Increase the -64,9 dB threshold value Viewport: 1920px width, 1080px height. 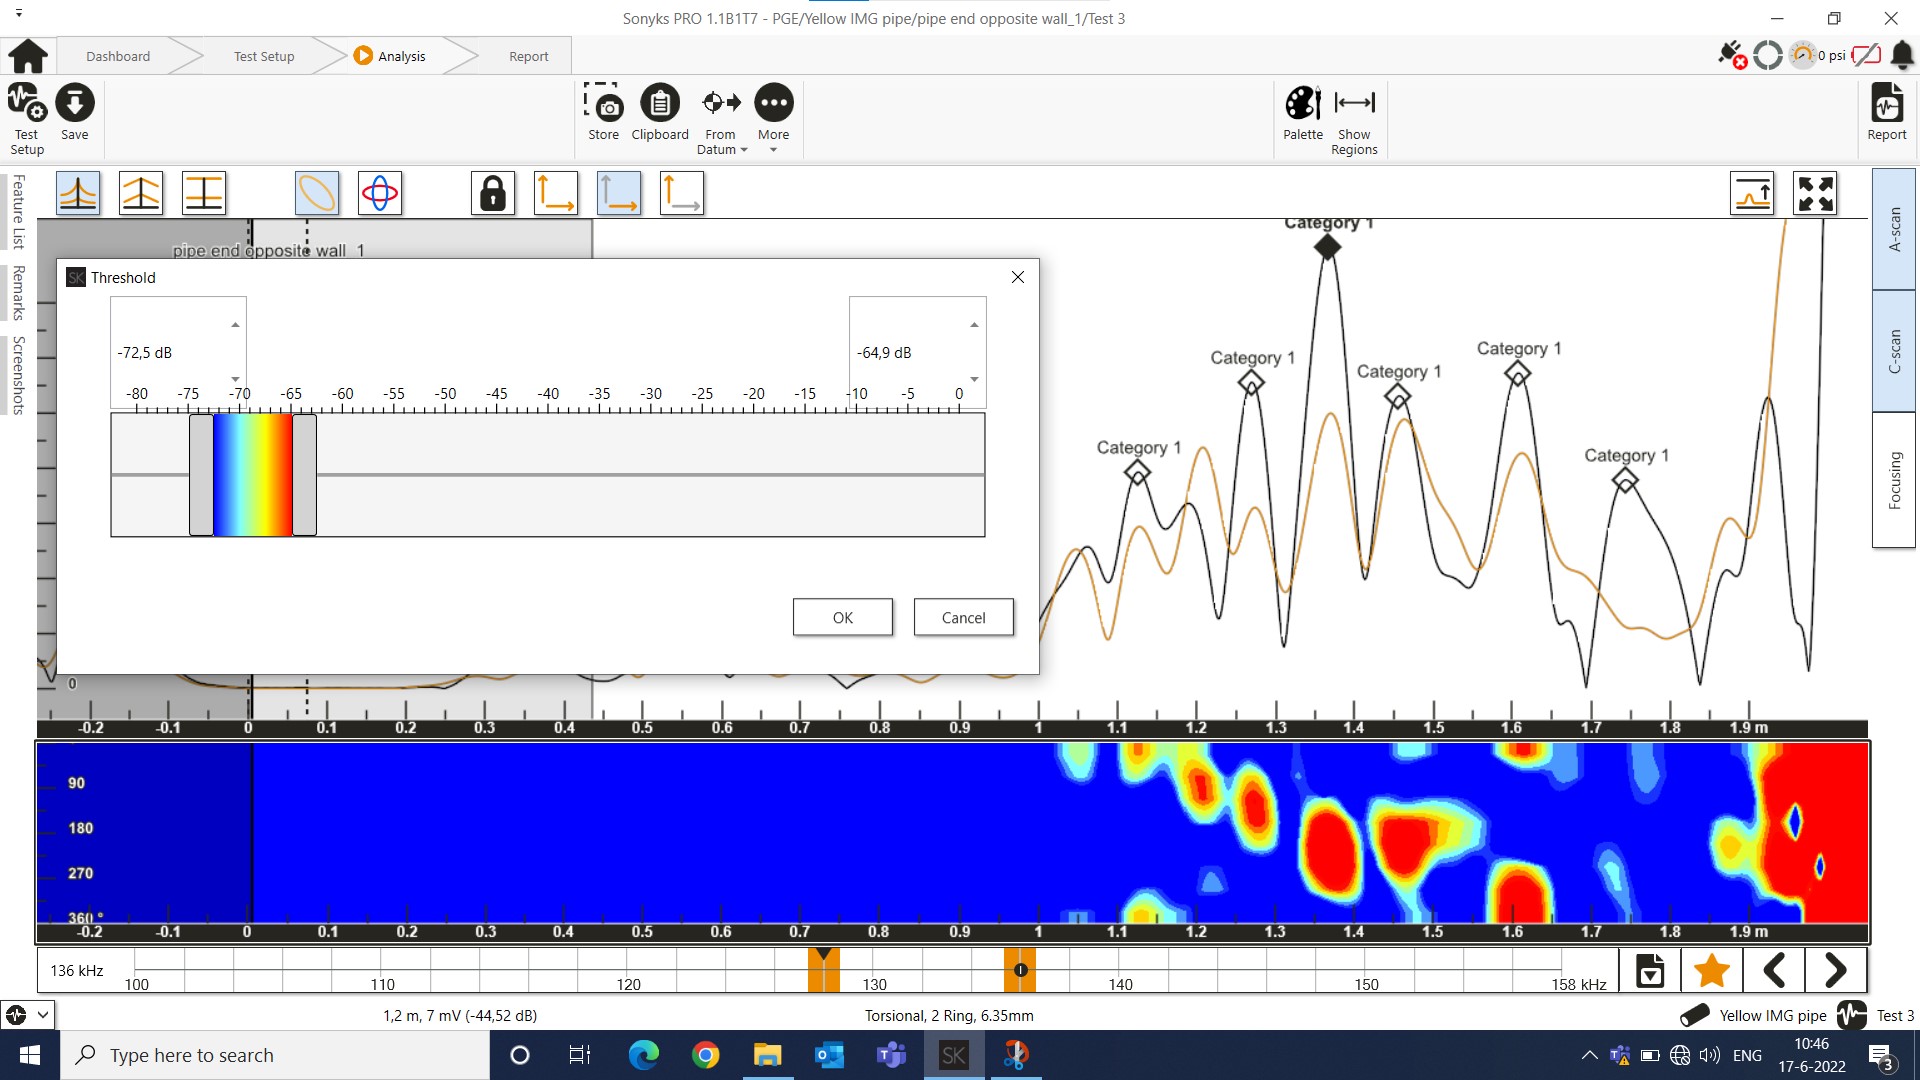pos(973,325)
